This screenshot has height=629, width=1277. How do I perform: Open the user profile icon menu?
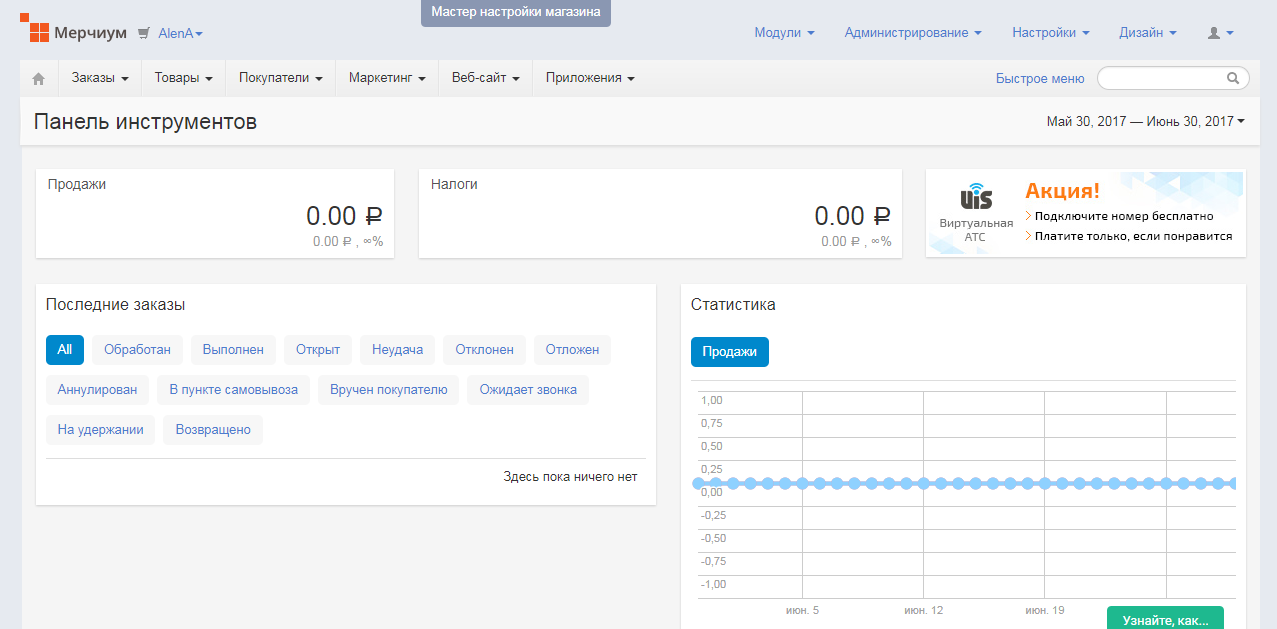tap(1220, 33)
